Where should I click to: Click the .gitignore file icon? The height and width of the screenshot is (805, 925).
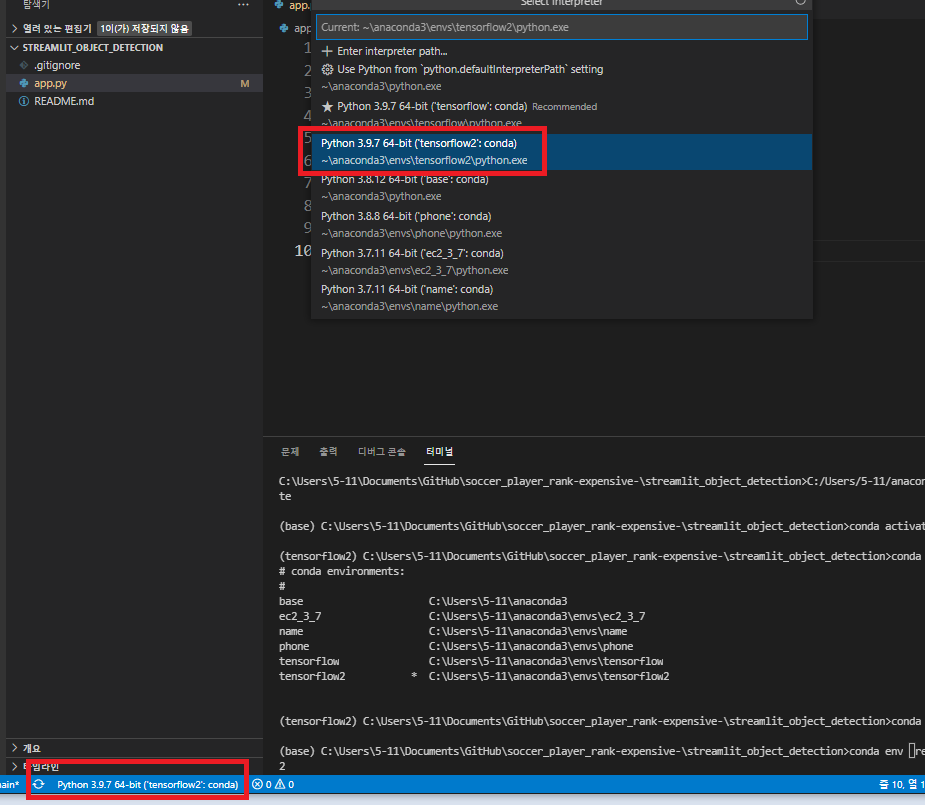24,65
